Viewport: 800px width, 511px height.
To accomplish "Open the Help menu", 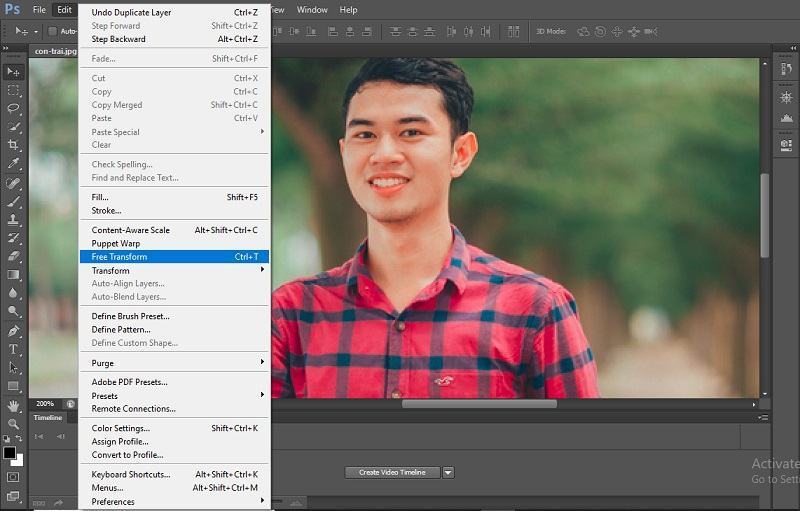I will tap(348, 10).
